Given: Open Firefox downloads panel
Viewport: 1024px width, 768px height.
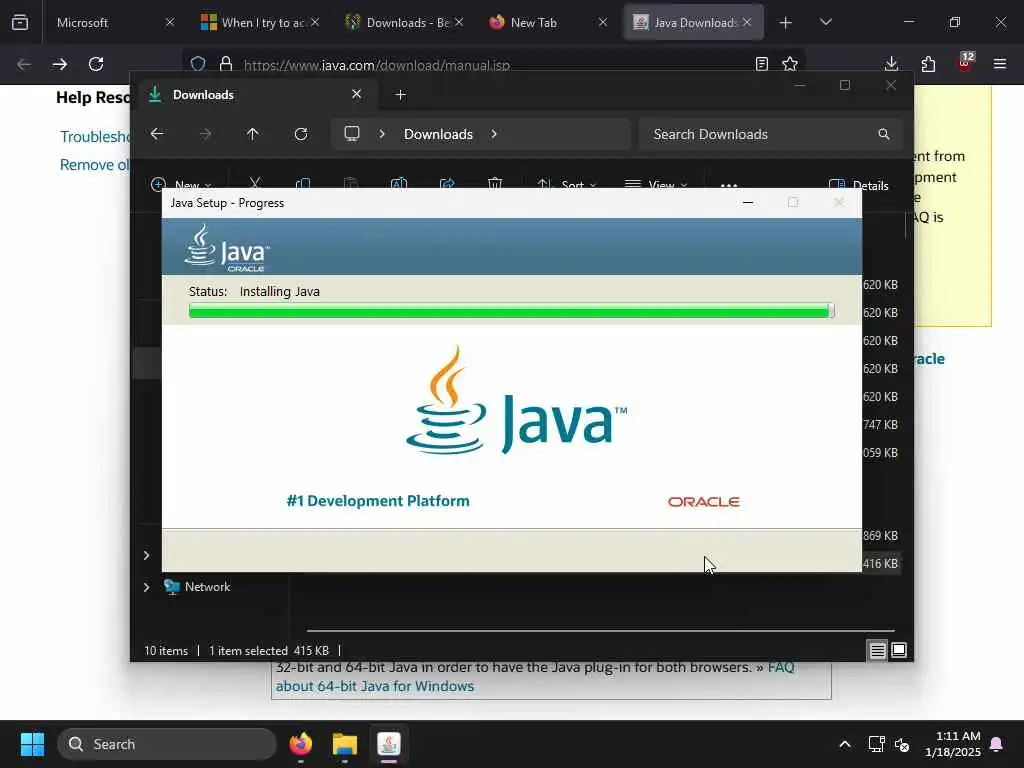Looking at the screenshot, I should pyautogui.click(x=891, y=64).
